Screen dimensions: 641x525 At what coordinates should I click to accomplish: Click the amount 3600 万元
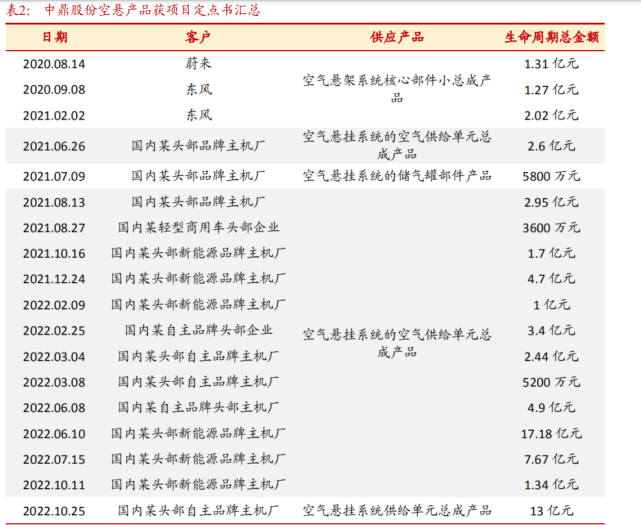click(x=551, y=228)
